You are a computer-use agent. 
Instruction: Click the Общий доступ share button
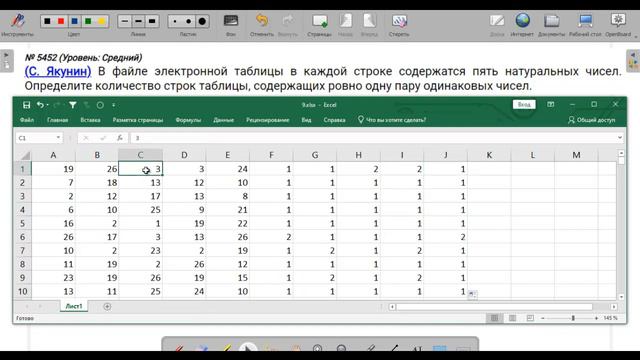[592, 120]
